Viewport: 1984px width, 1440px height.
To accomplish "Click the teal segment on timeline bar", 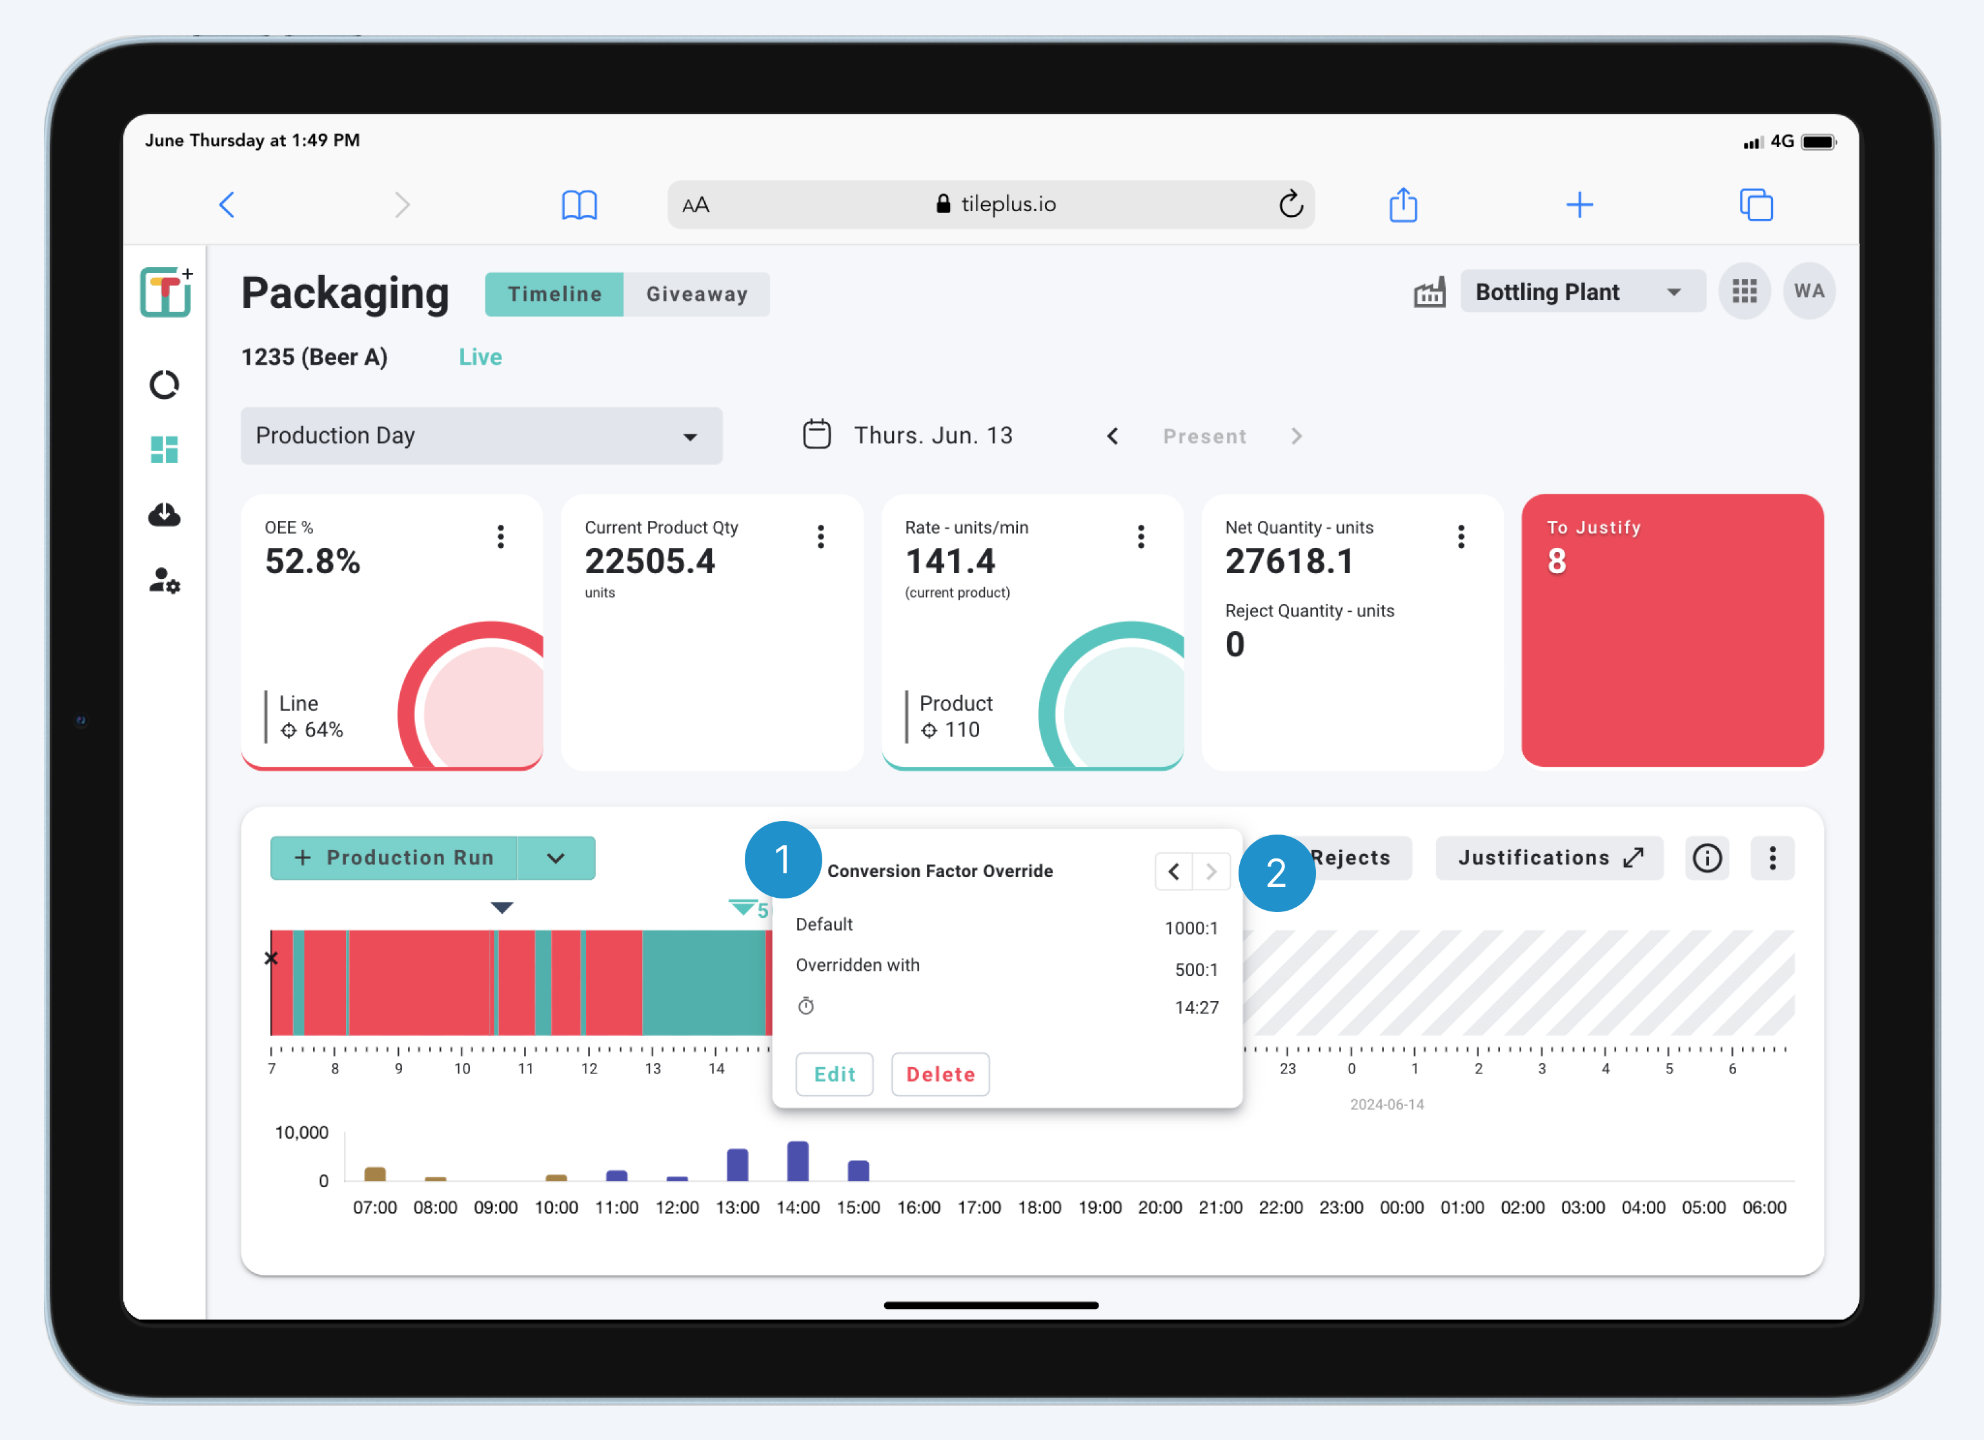I will tap(702, 982).
